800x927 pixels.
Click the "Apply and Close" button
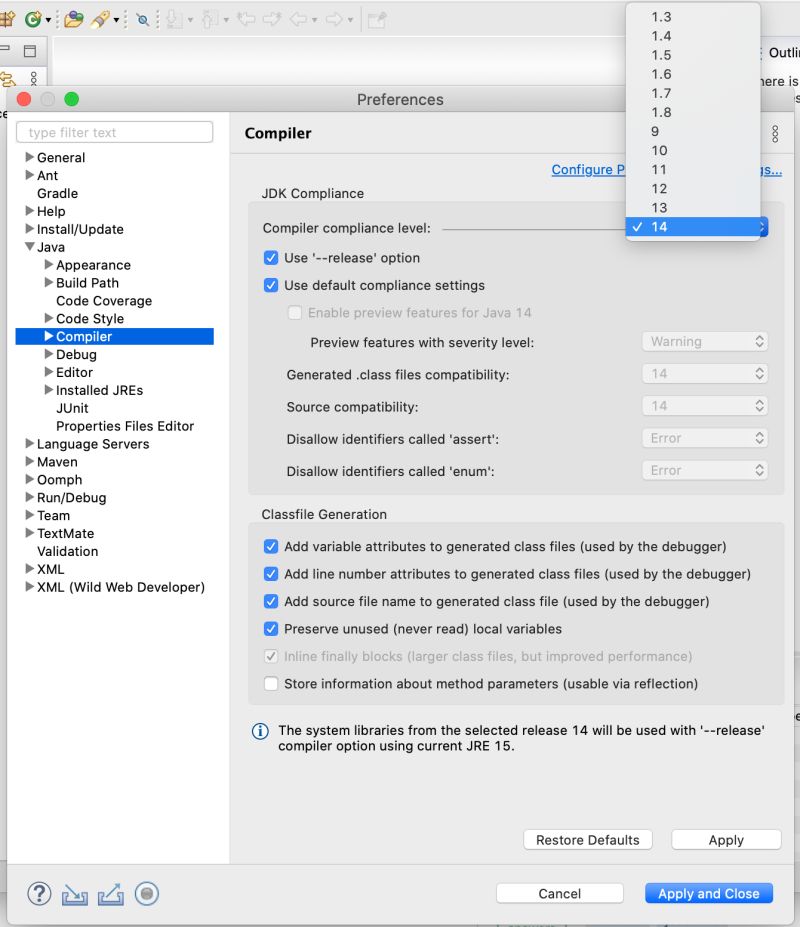(x=708, y=893)
